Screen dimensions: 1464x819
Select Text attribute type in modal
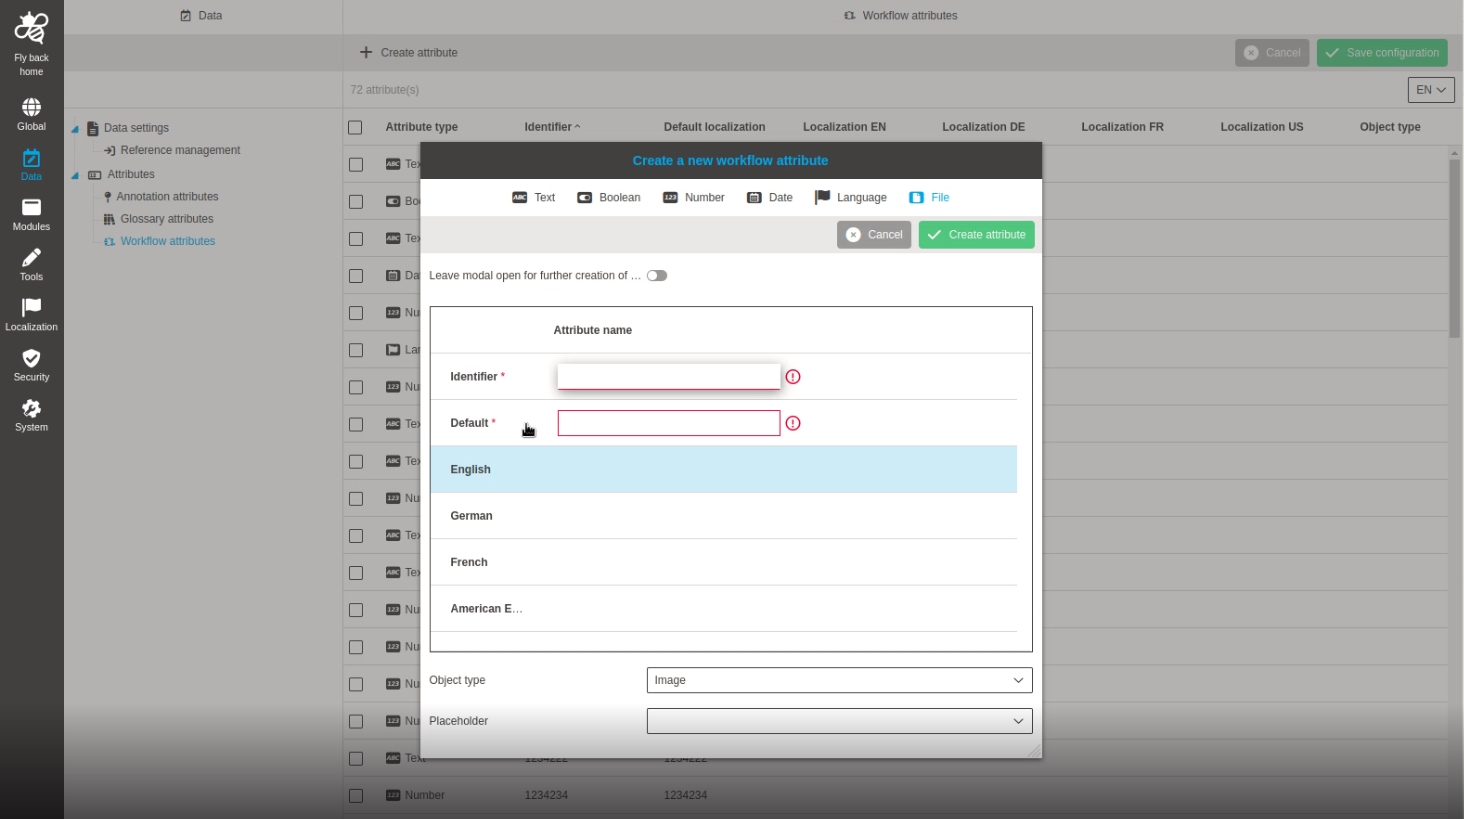pos(533,197)
